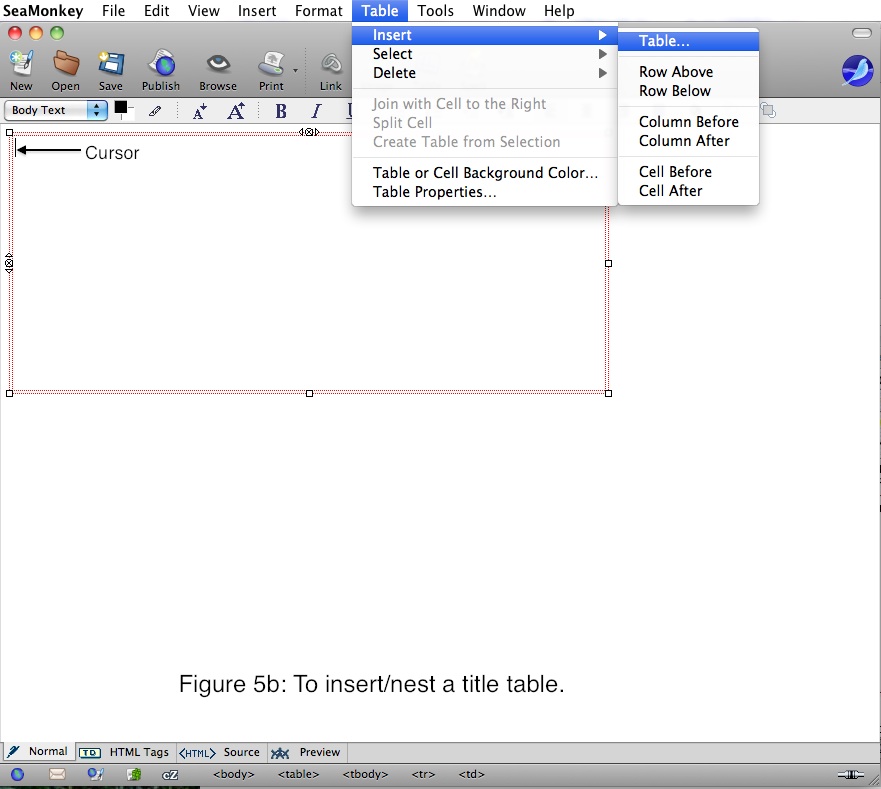Viewport: 881px width, 789px height.
Task: Open the Mail envelope icon in status bar
Action: 57,774
